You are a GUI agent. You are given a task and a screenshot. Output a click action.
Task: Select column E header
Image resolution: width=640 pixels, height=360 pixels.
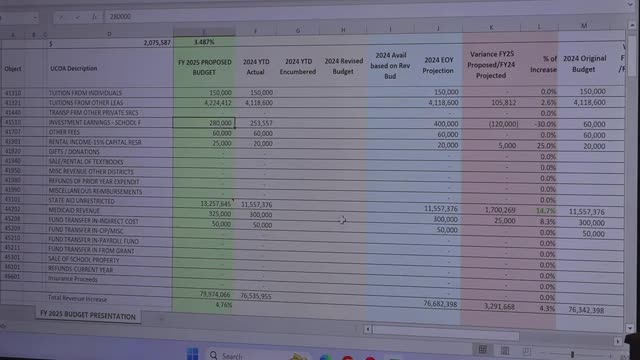click(x=204, y=31)
